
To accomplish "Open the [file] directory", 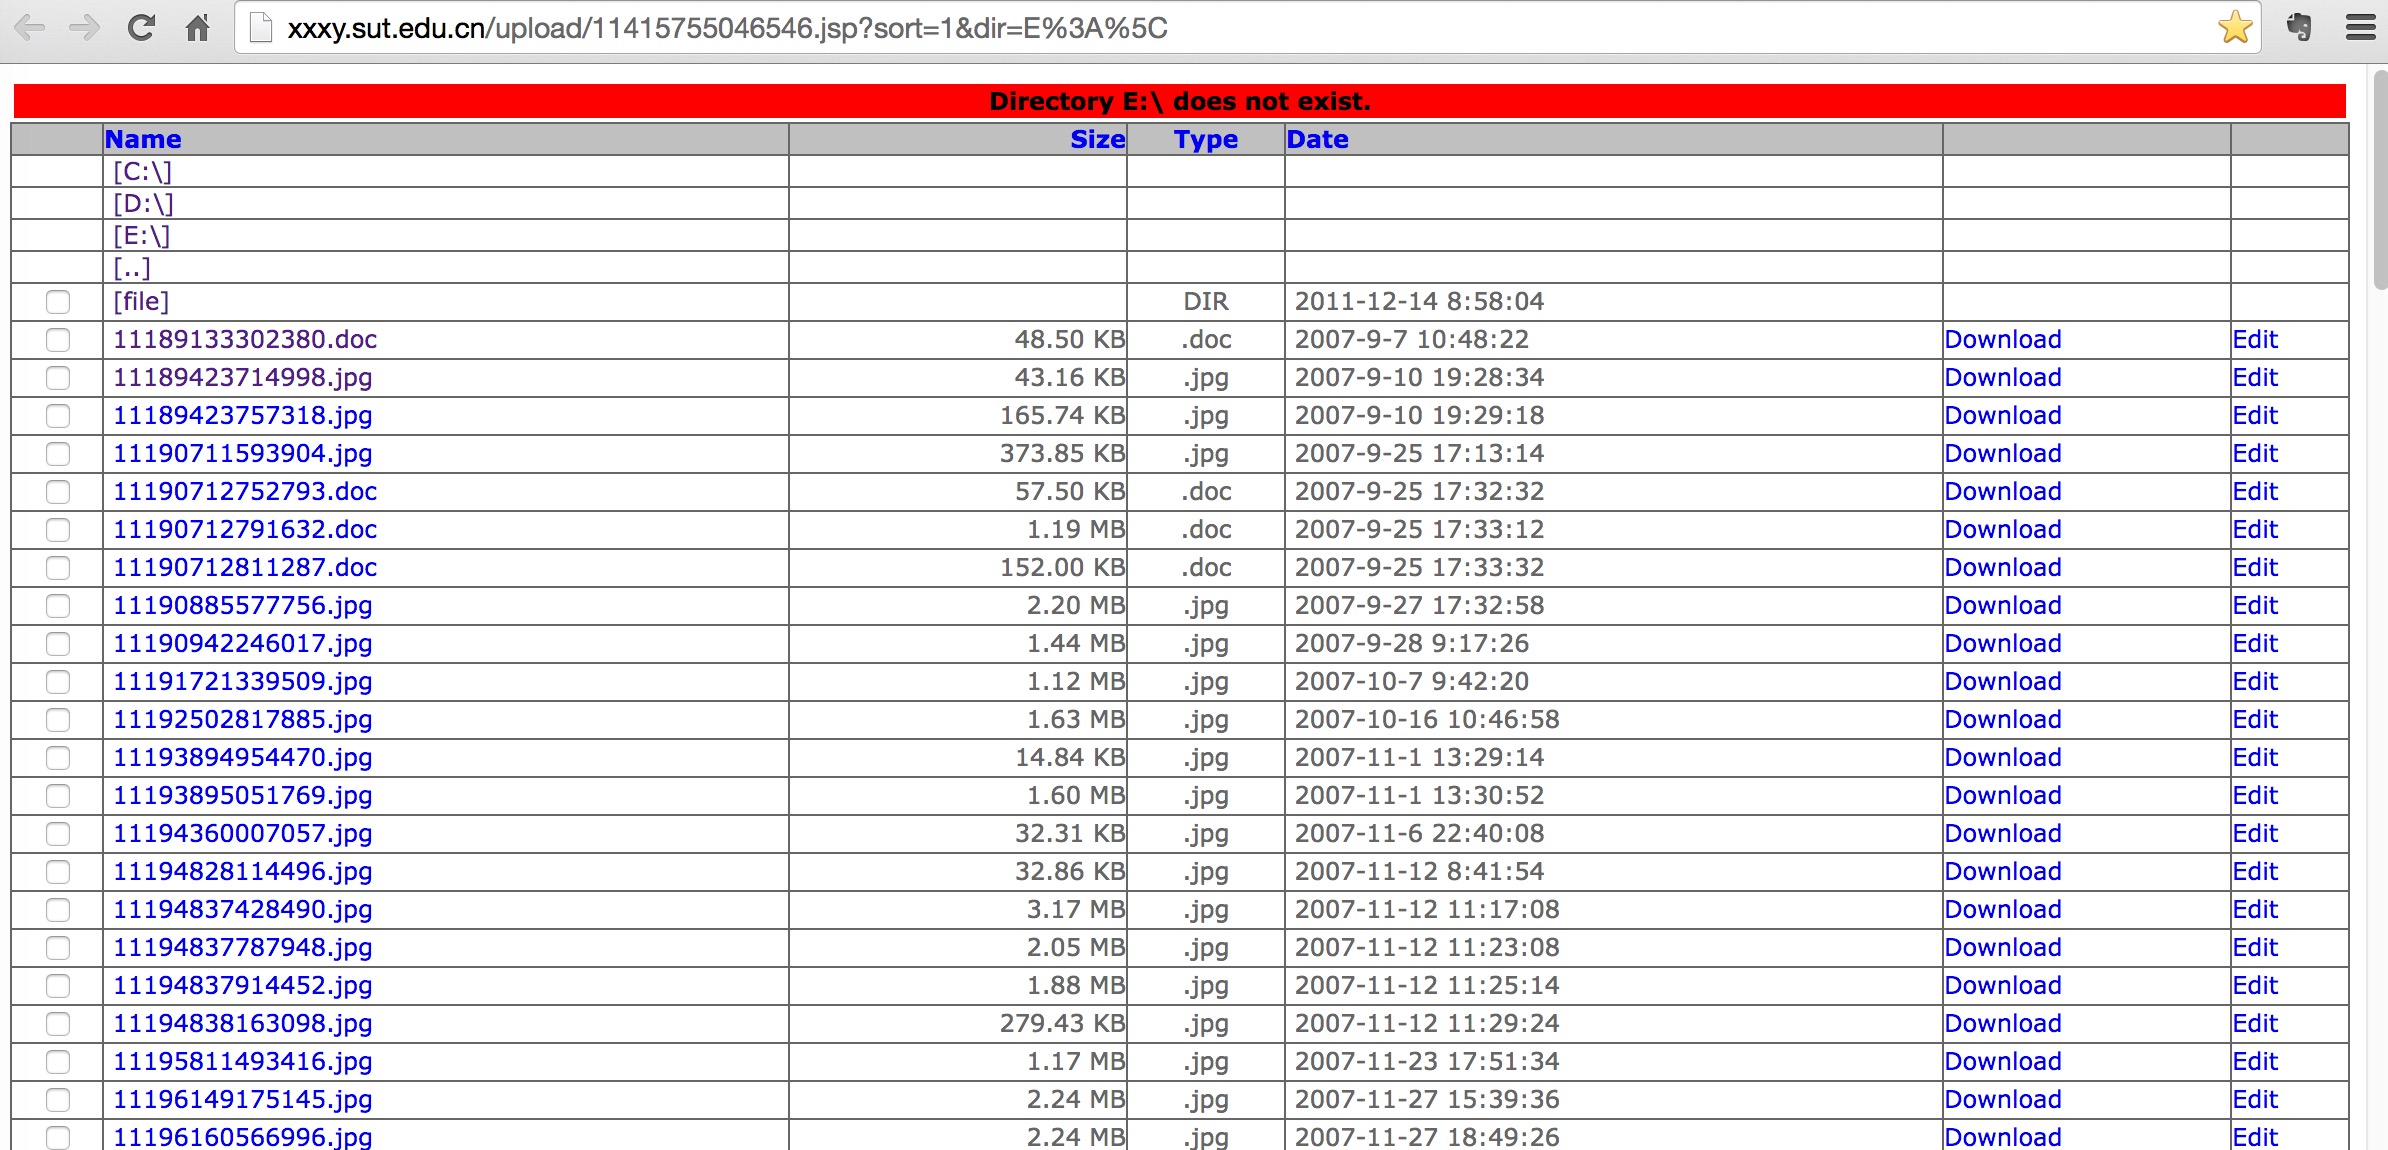I will point(141,301).
